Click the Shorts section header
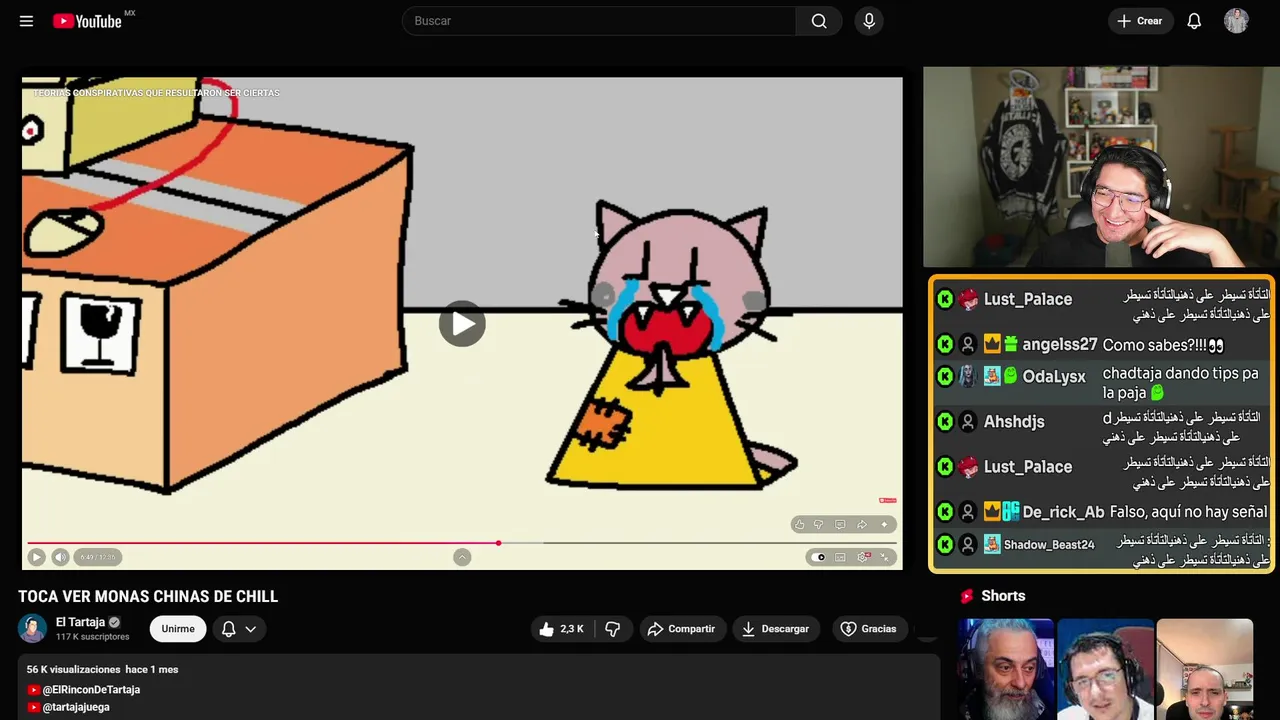 (x=1003, y=596)
